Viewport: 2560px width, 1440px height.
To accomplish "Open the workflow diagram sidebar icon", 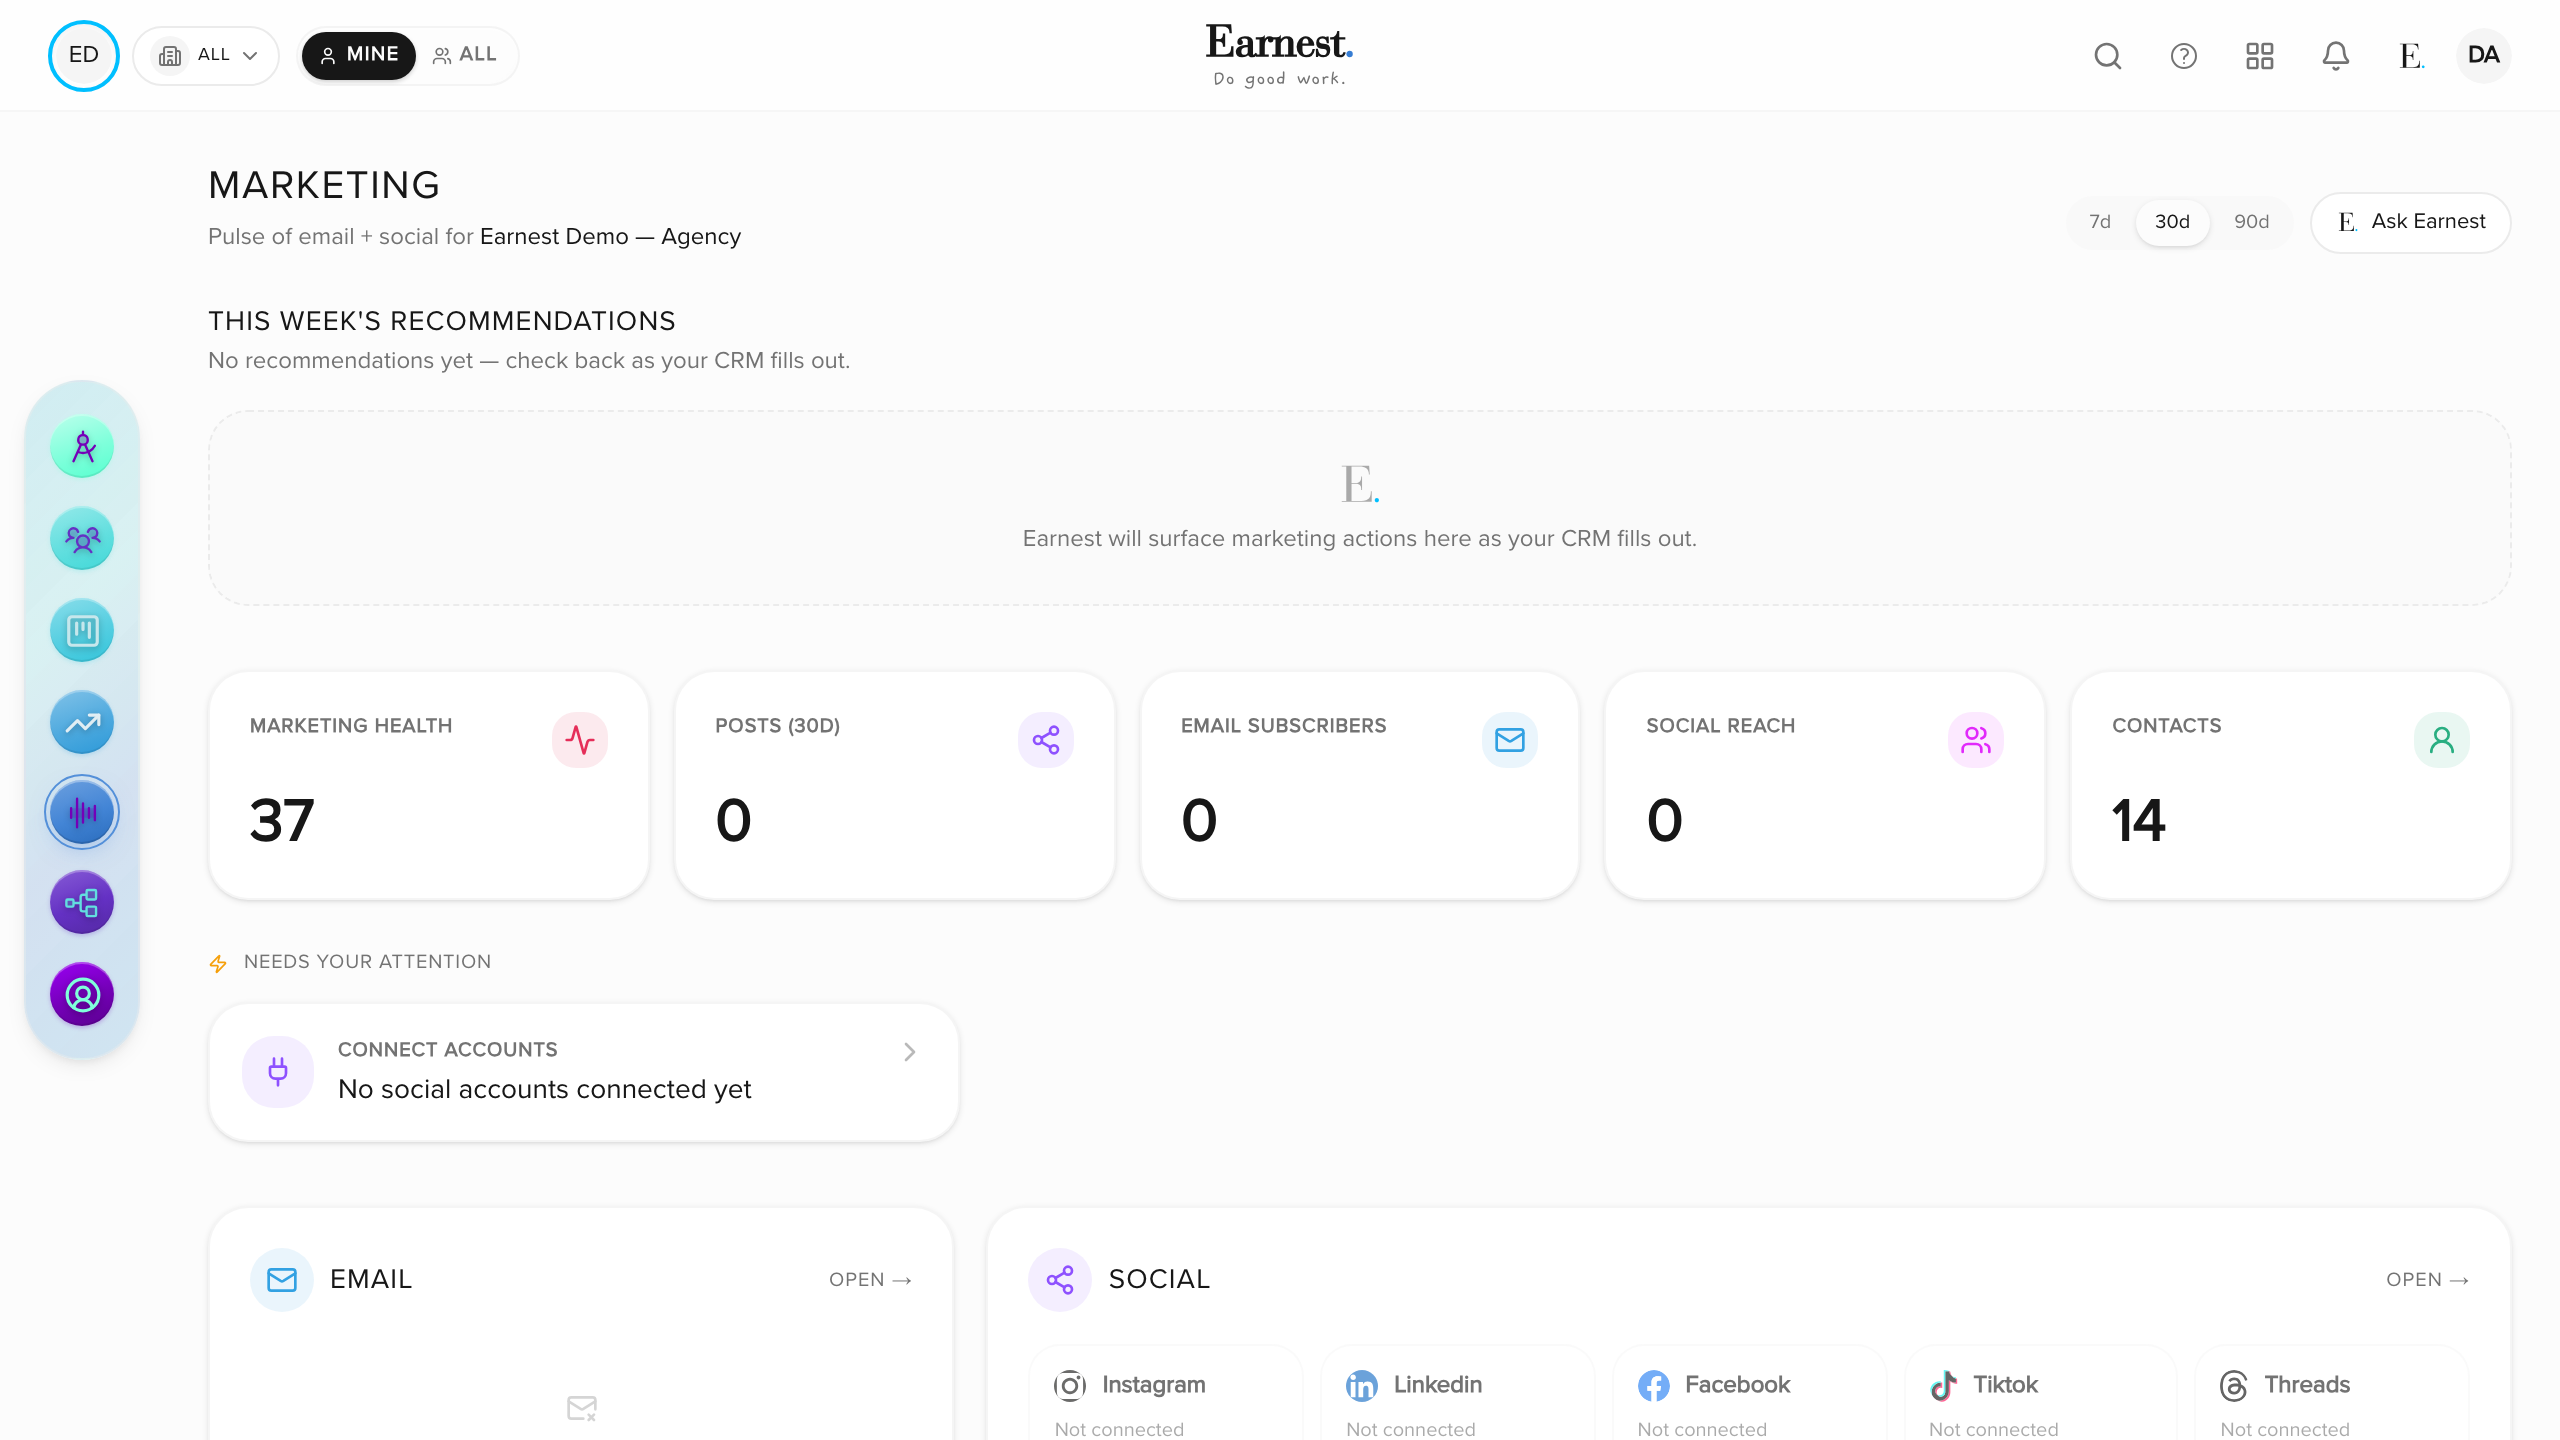I will click(82, 903).
